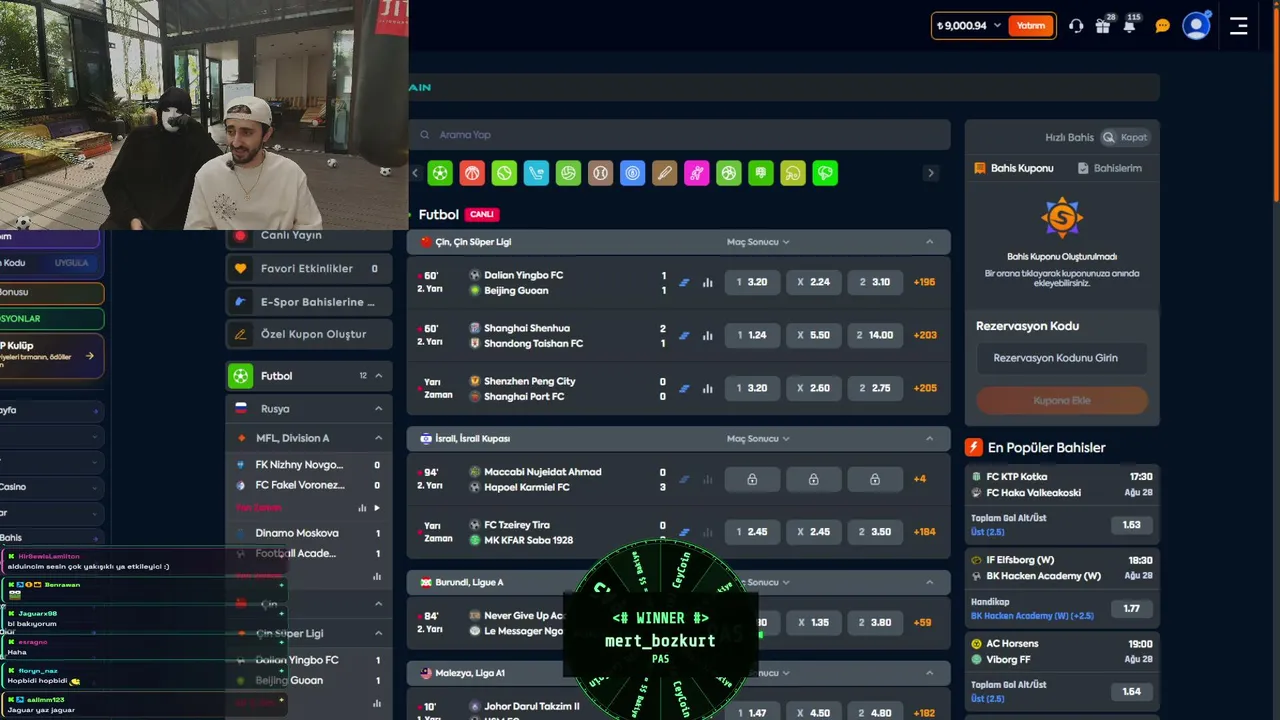The height and width of the screenshot is (720, 1280).
Task: Collapse the Malezya, Liga A1 section
Action: pos(929,673)
